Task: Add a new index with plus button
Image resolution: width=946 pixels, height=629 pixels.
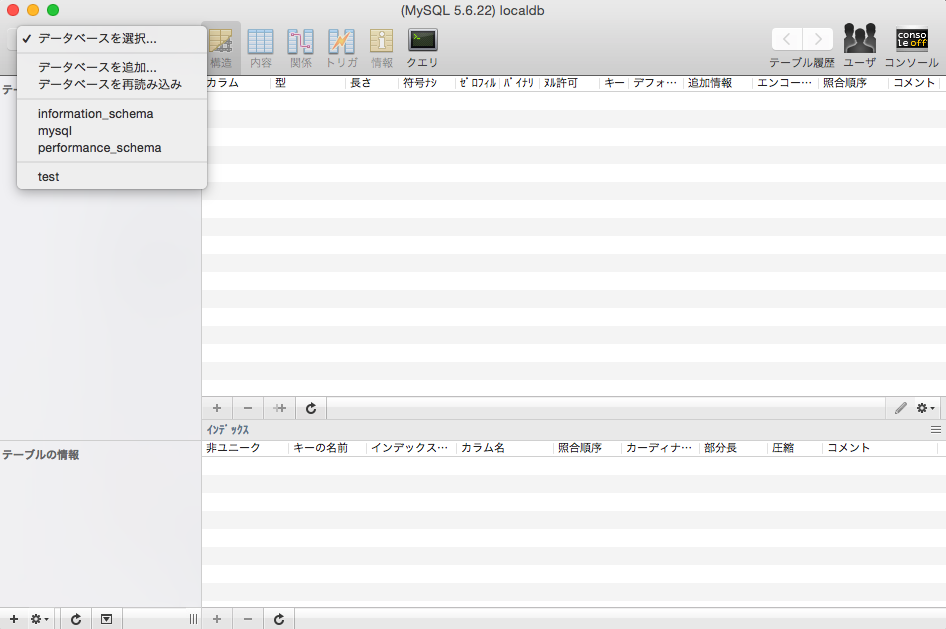Action: click(217, 619)
